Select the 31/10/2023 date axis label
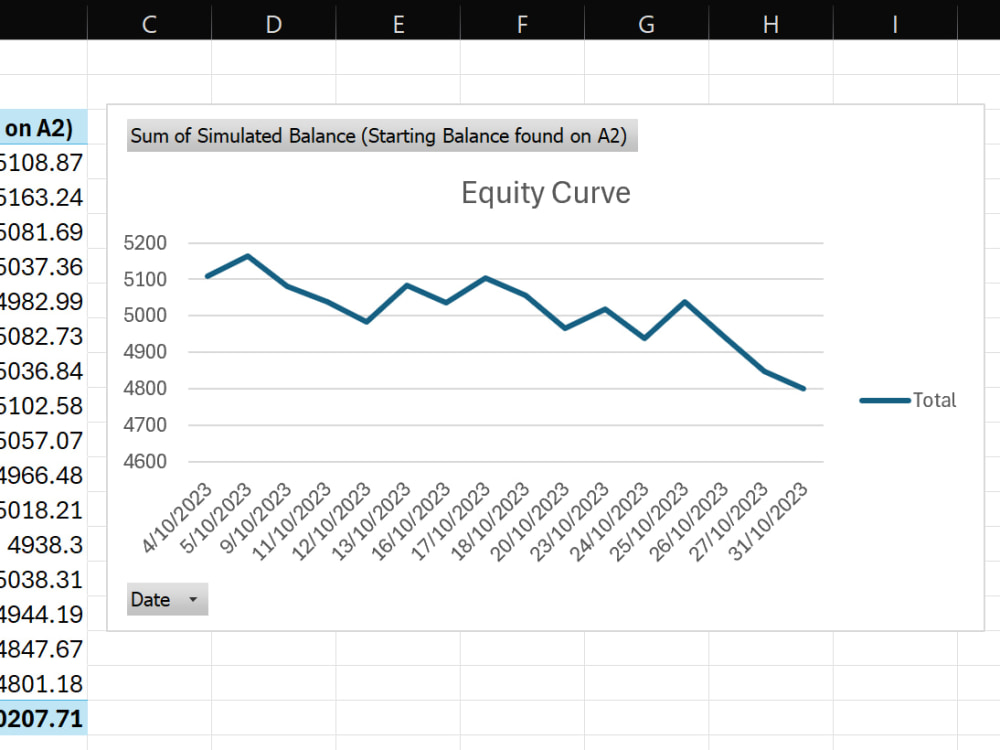 770,520
